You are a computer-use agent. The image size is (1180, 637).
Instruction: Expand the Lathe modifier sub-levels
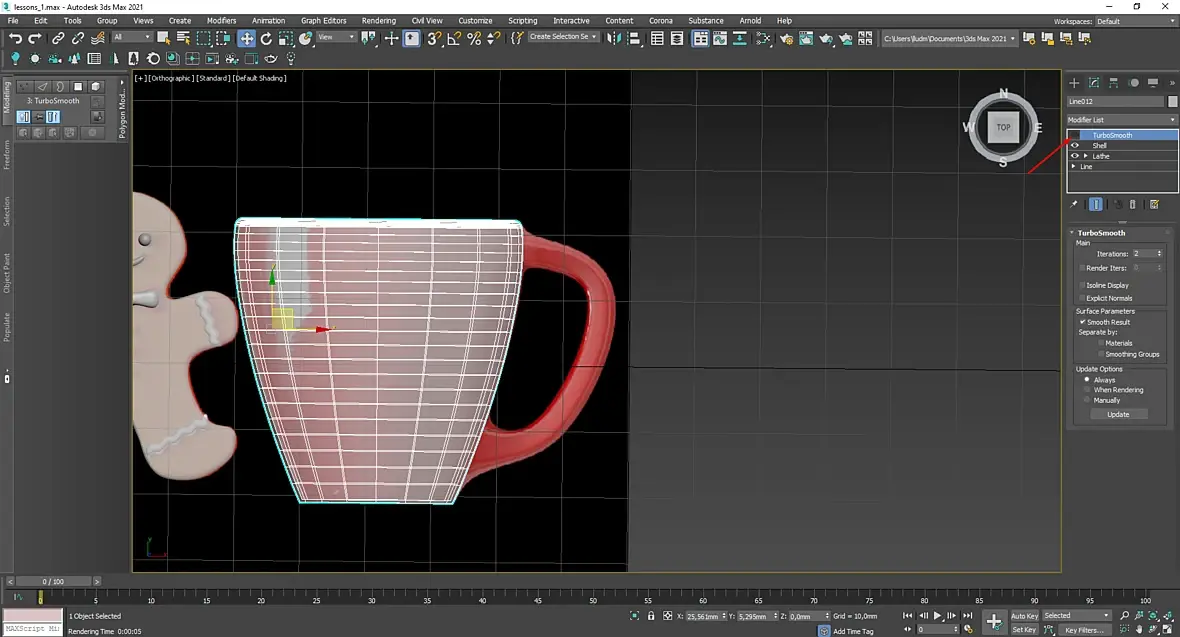pos(1086,156)
